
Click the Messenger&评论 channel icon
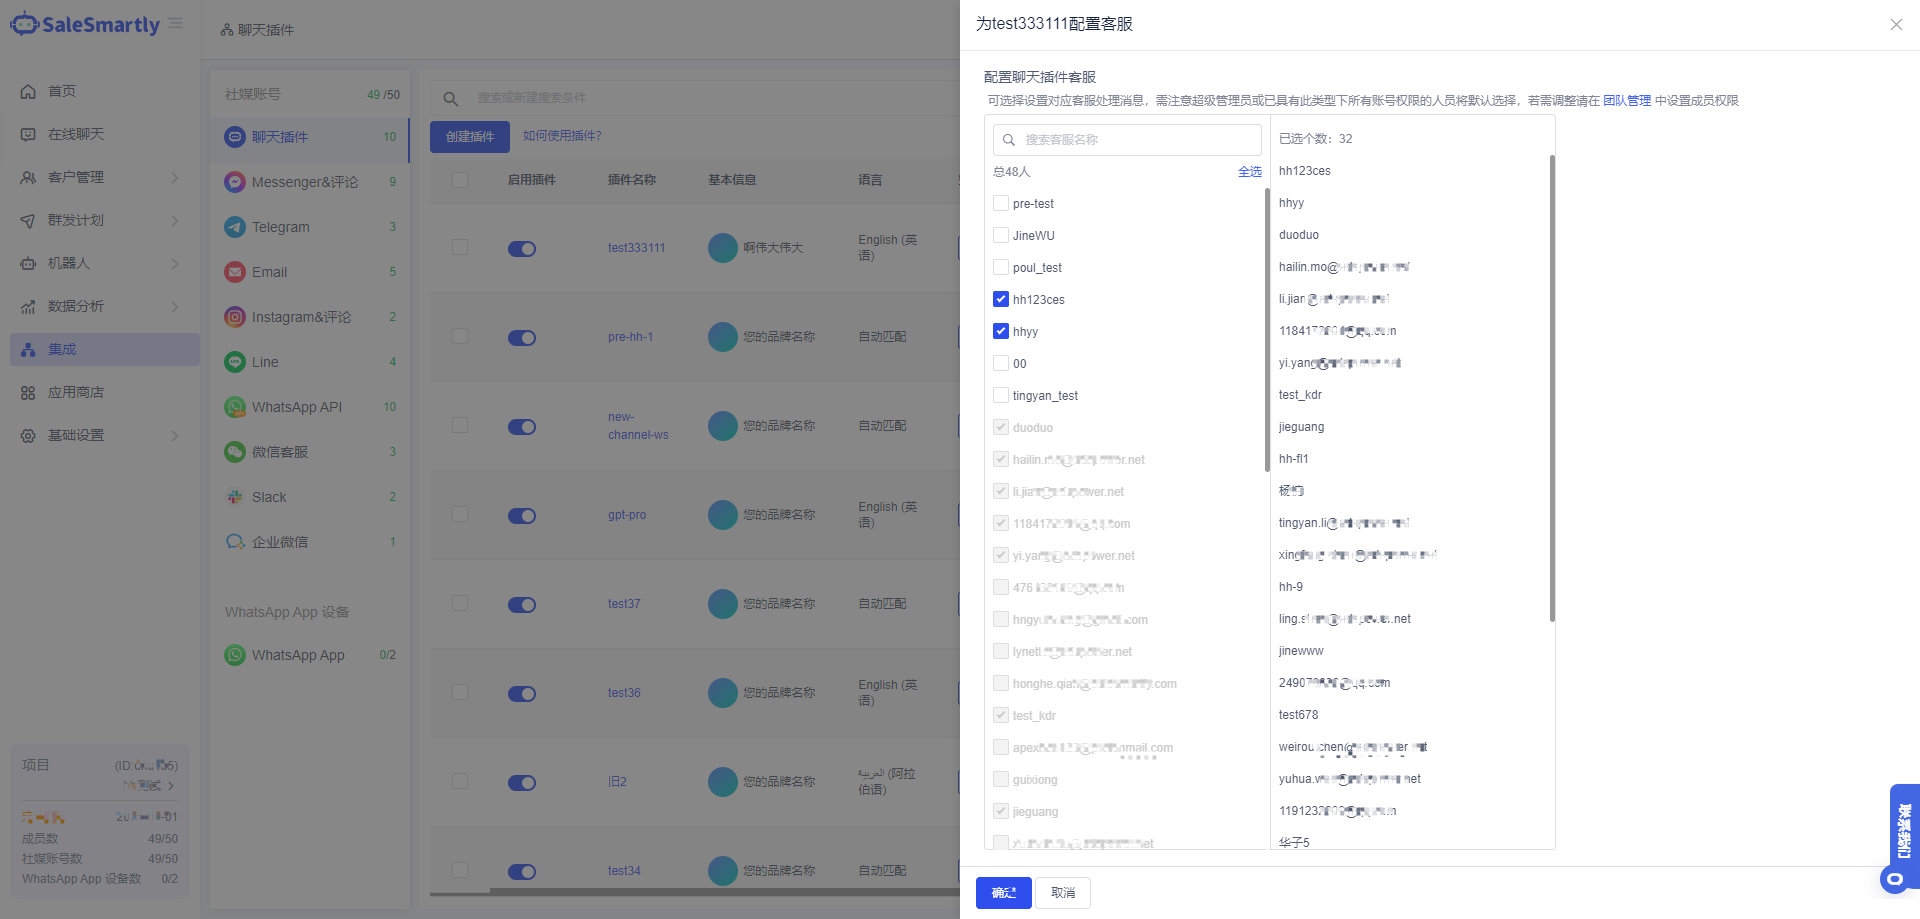point(234,182)
